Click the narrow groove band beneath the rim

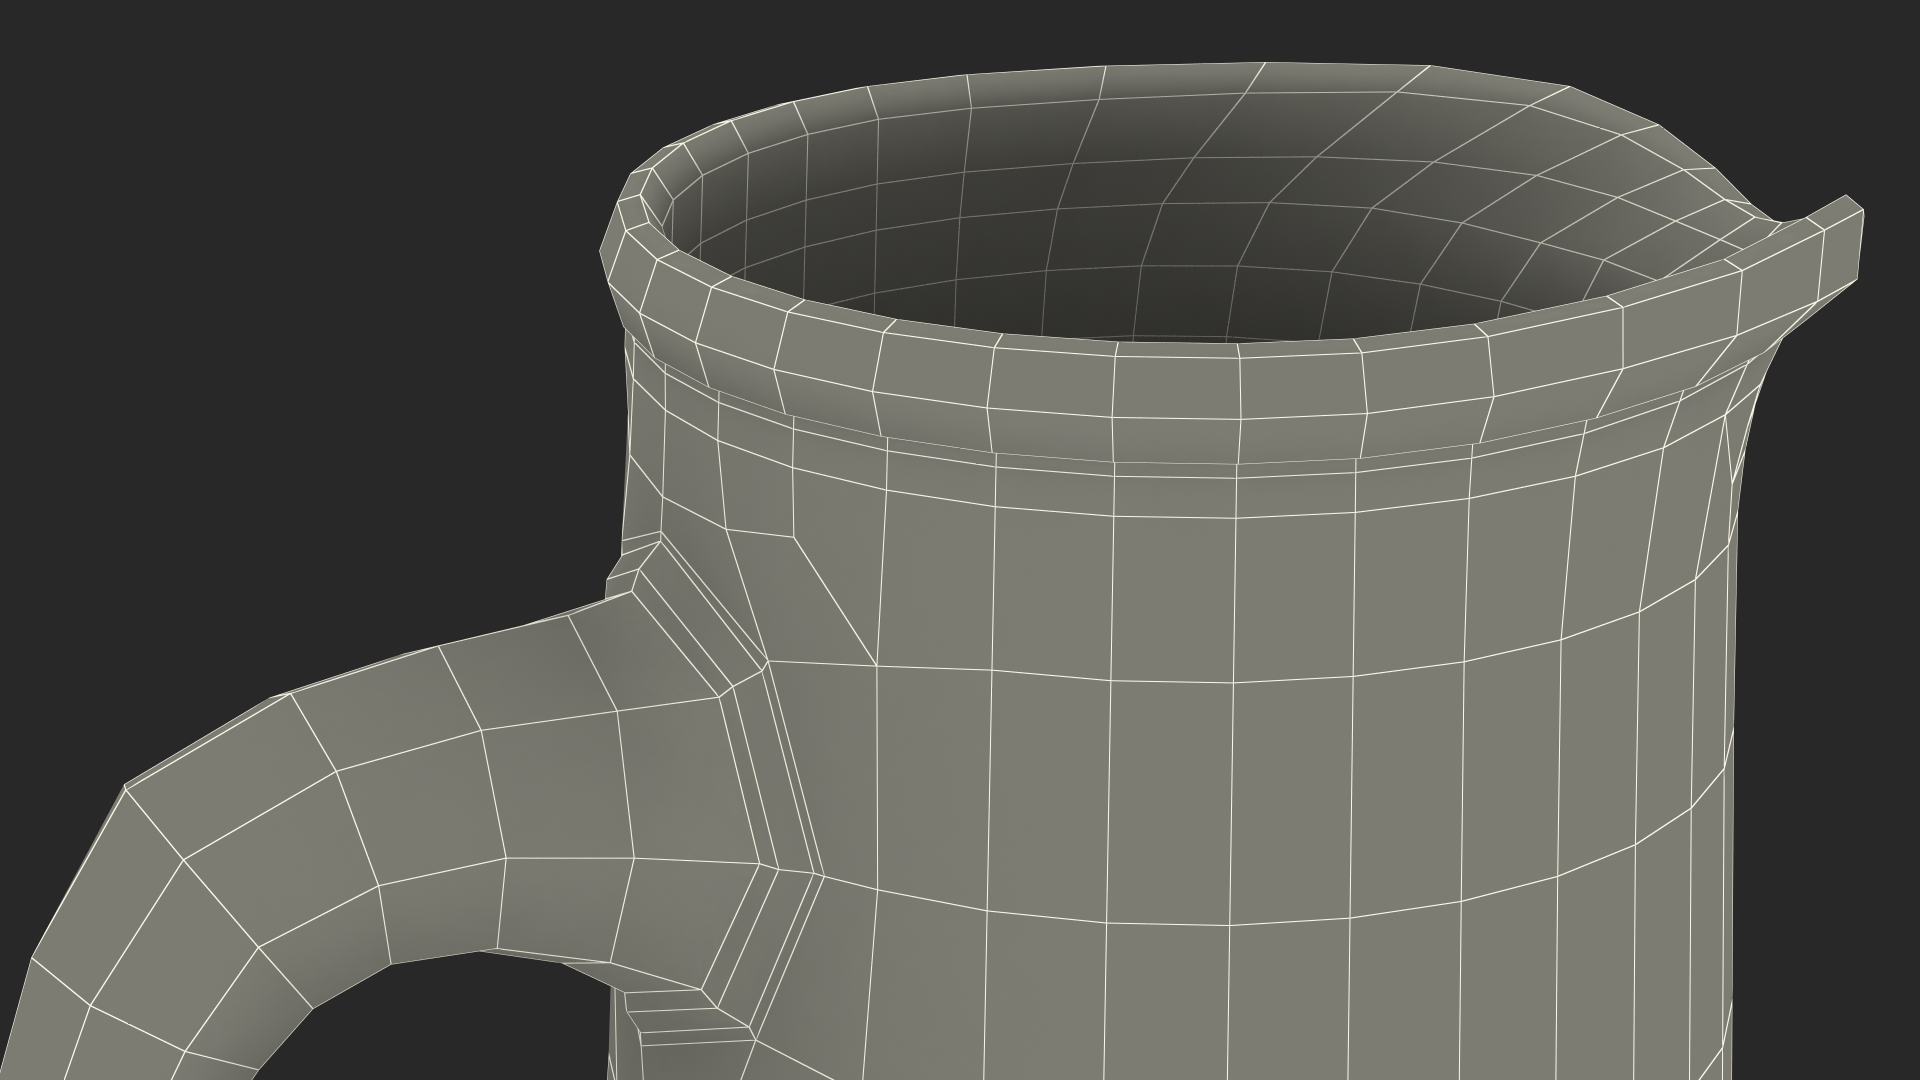pos(1175,470)
